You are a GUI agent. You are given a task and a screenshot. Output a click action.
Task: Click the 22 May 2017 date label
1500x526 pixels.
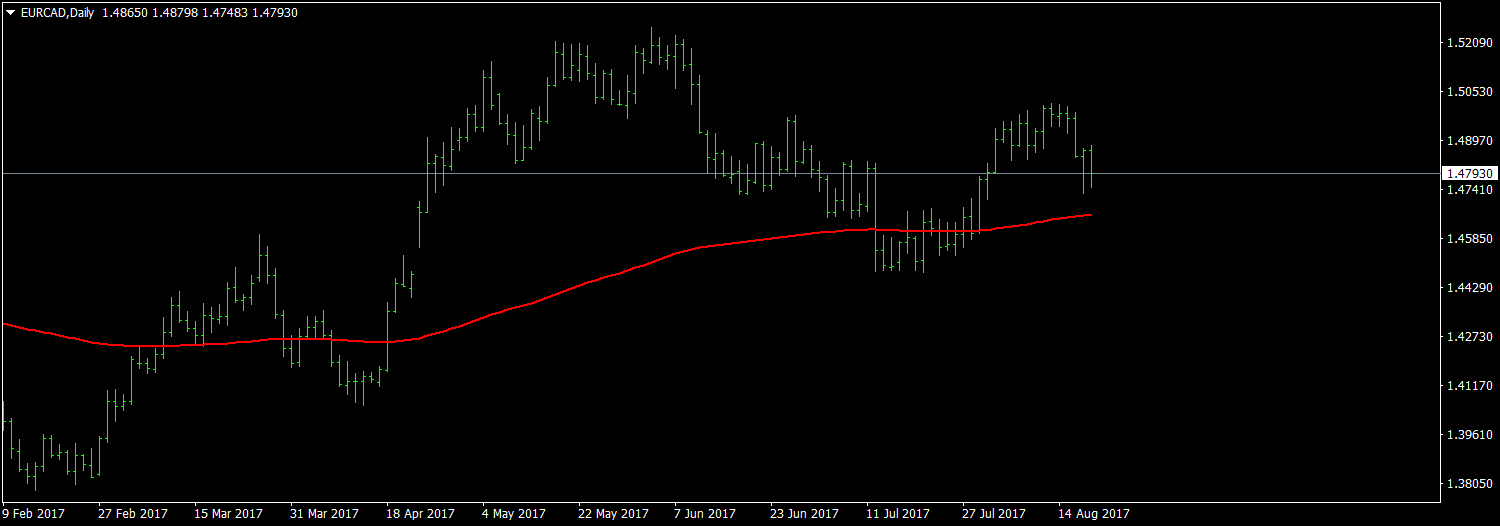point(613,514)
